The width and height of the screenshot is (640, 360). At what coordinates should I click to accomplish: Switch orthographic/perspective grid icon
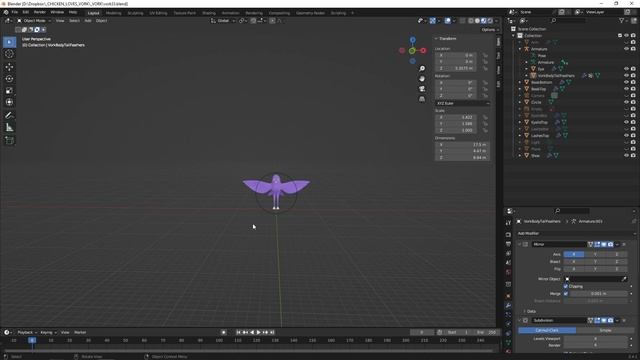422,99
